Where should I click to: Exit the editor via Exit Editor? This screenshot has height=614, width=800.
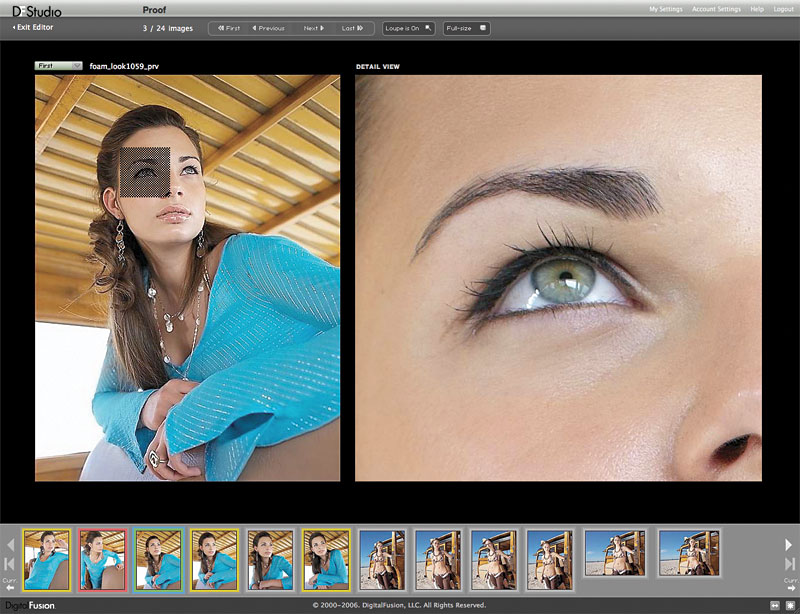pyautogui.click(x=33, y=27)
